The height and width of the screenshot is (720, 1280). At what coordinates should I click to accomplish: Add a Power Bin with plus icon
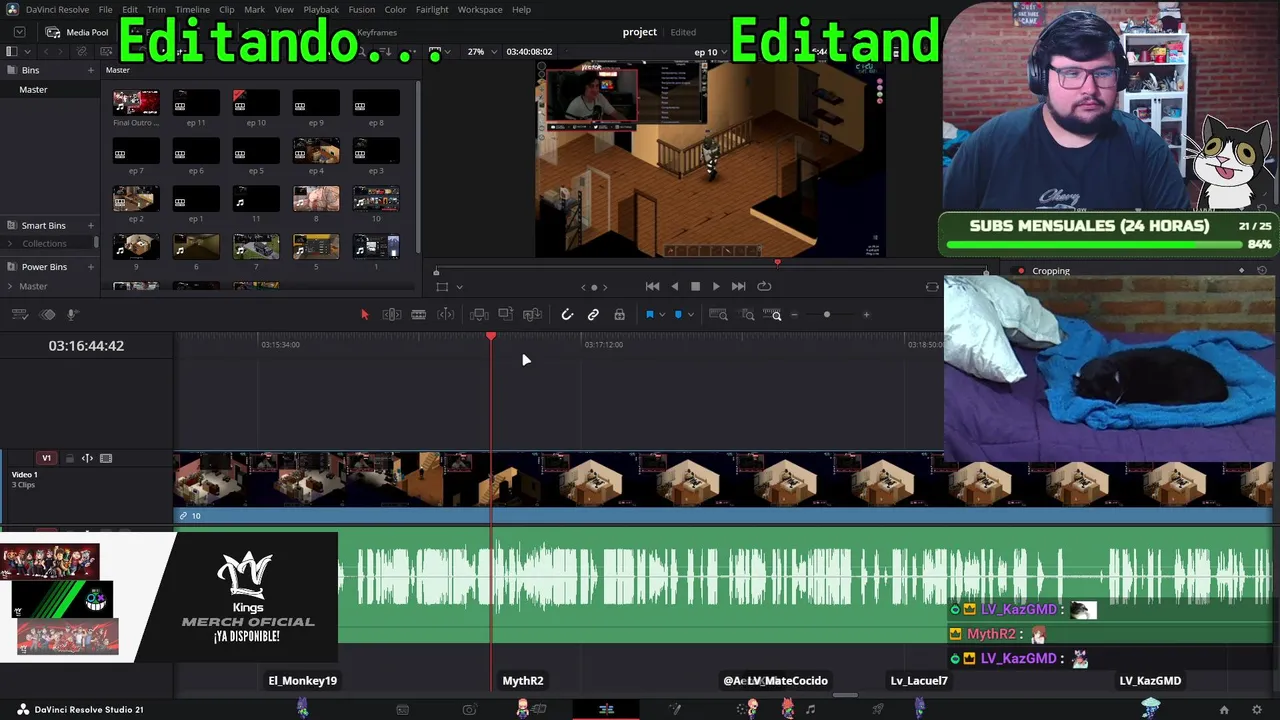pos(90,267)
